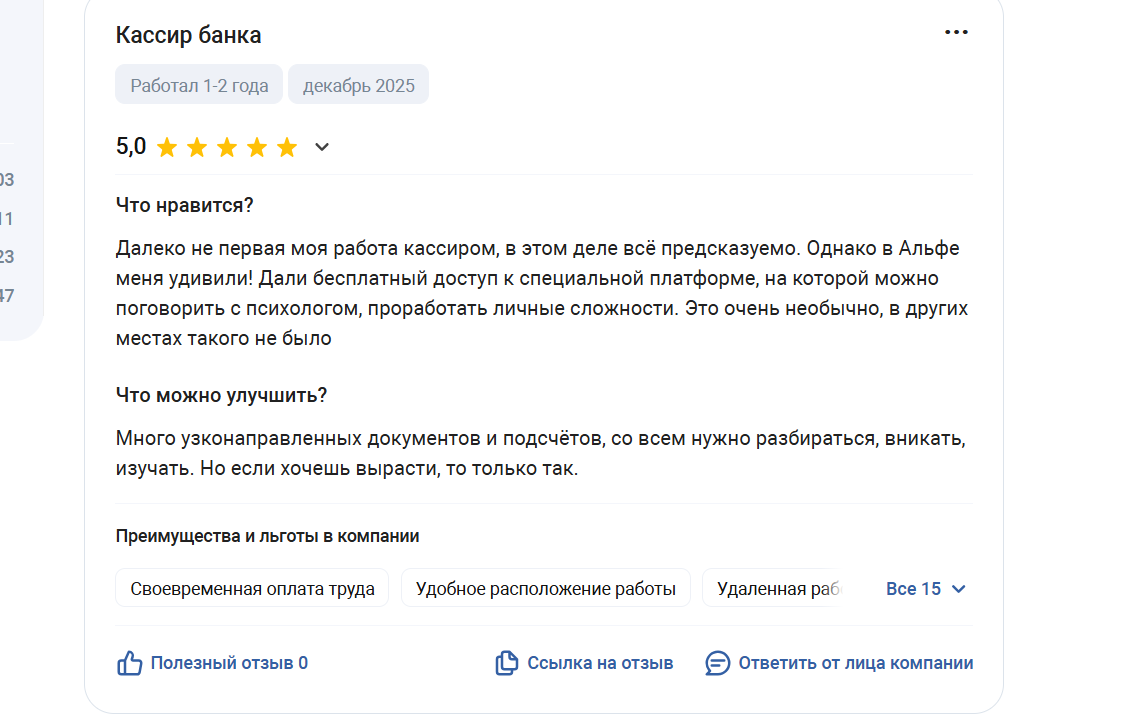Click the truncated "Удаленная раб…" benefit chip

click(x=775, y=589)
